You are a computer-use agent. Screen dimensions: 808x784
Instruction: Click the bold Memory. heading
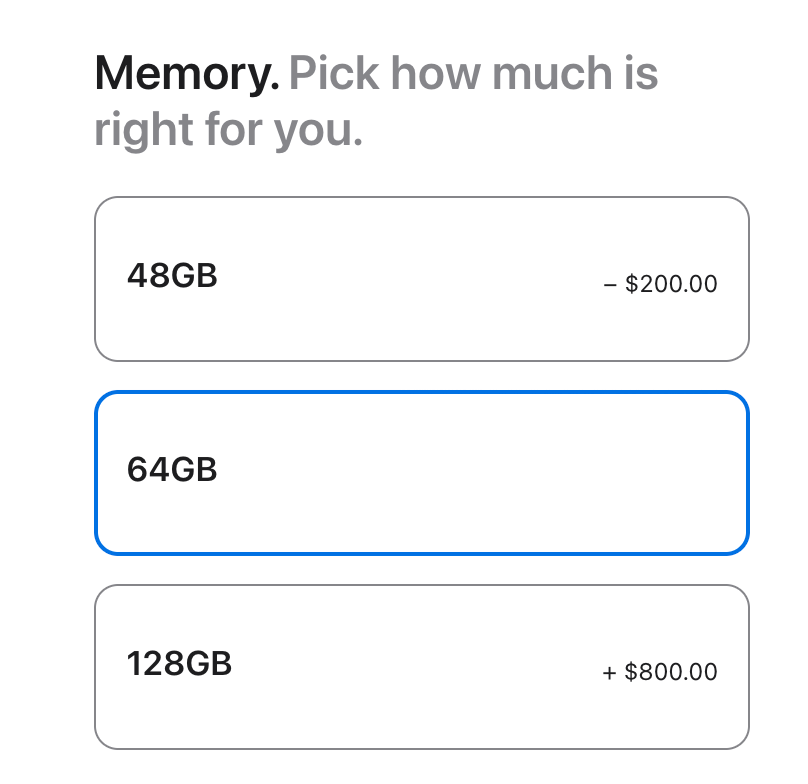pos(187,74)
